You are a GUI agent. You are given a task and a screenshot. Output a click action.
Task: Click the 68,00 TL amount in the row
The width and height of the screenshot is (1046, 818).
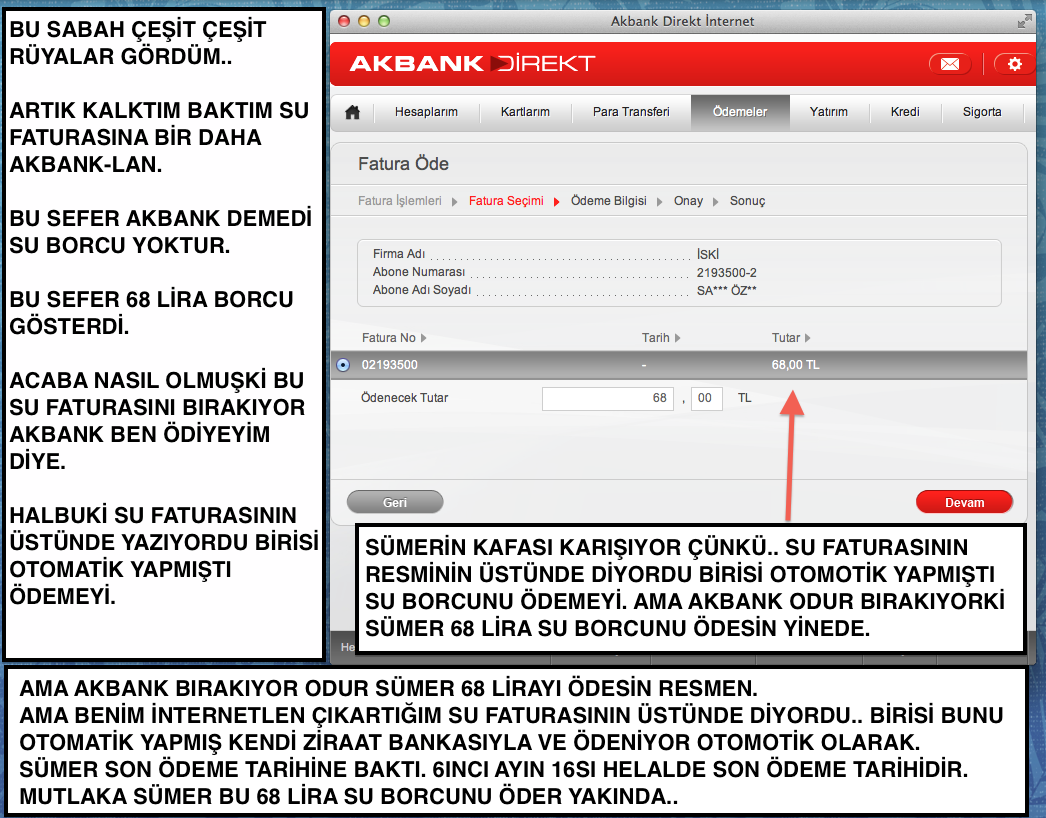click(795, 365)
